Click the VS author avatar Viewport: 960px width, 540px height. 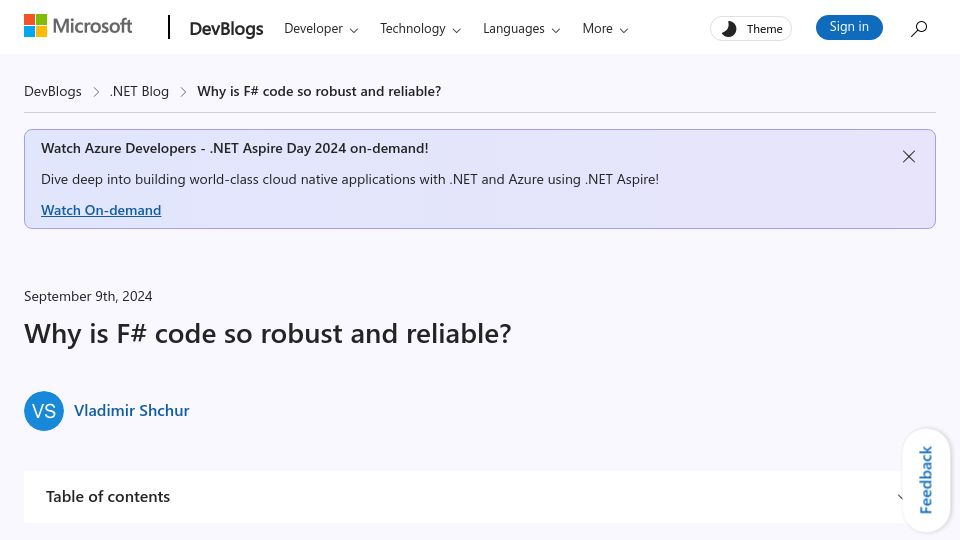44,411
